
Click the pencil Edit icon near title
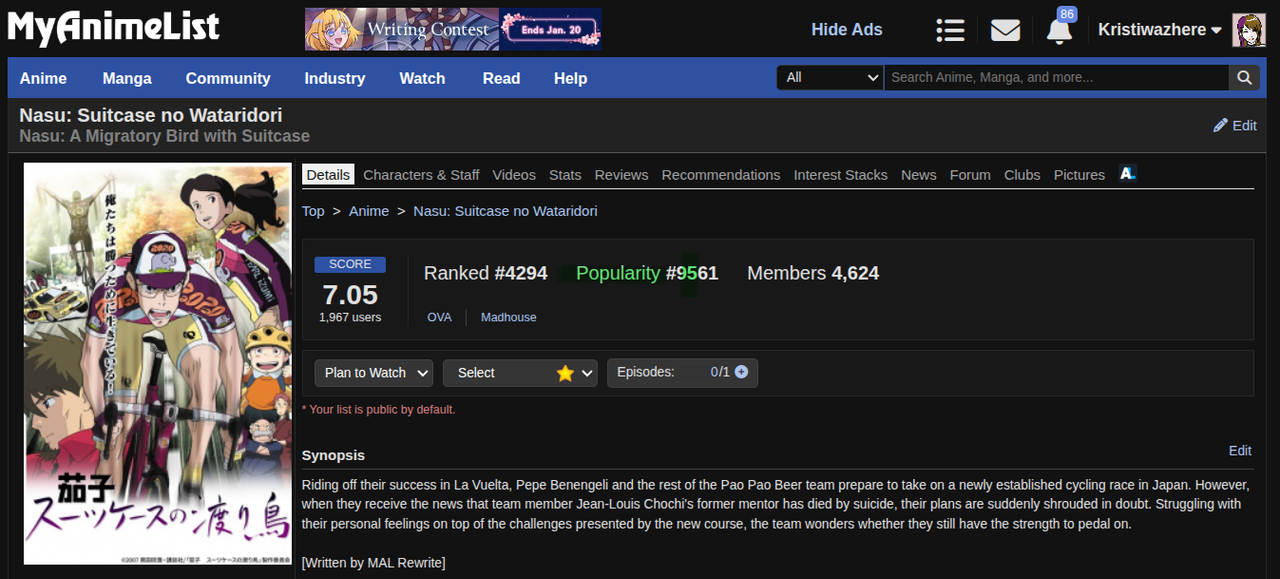[1220, 125]
